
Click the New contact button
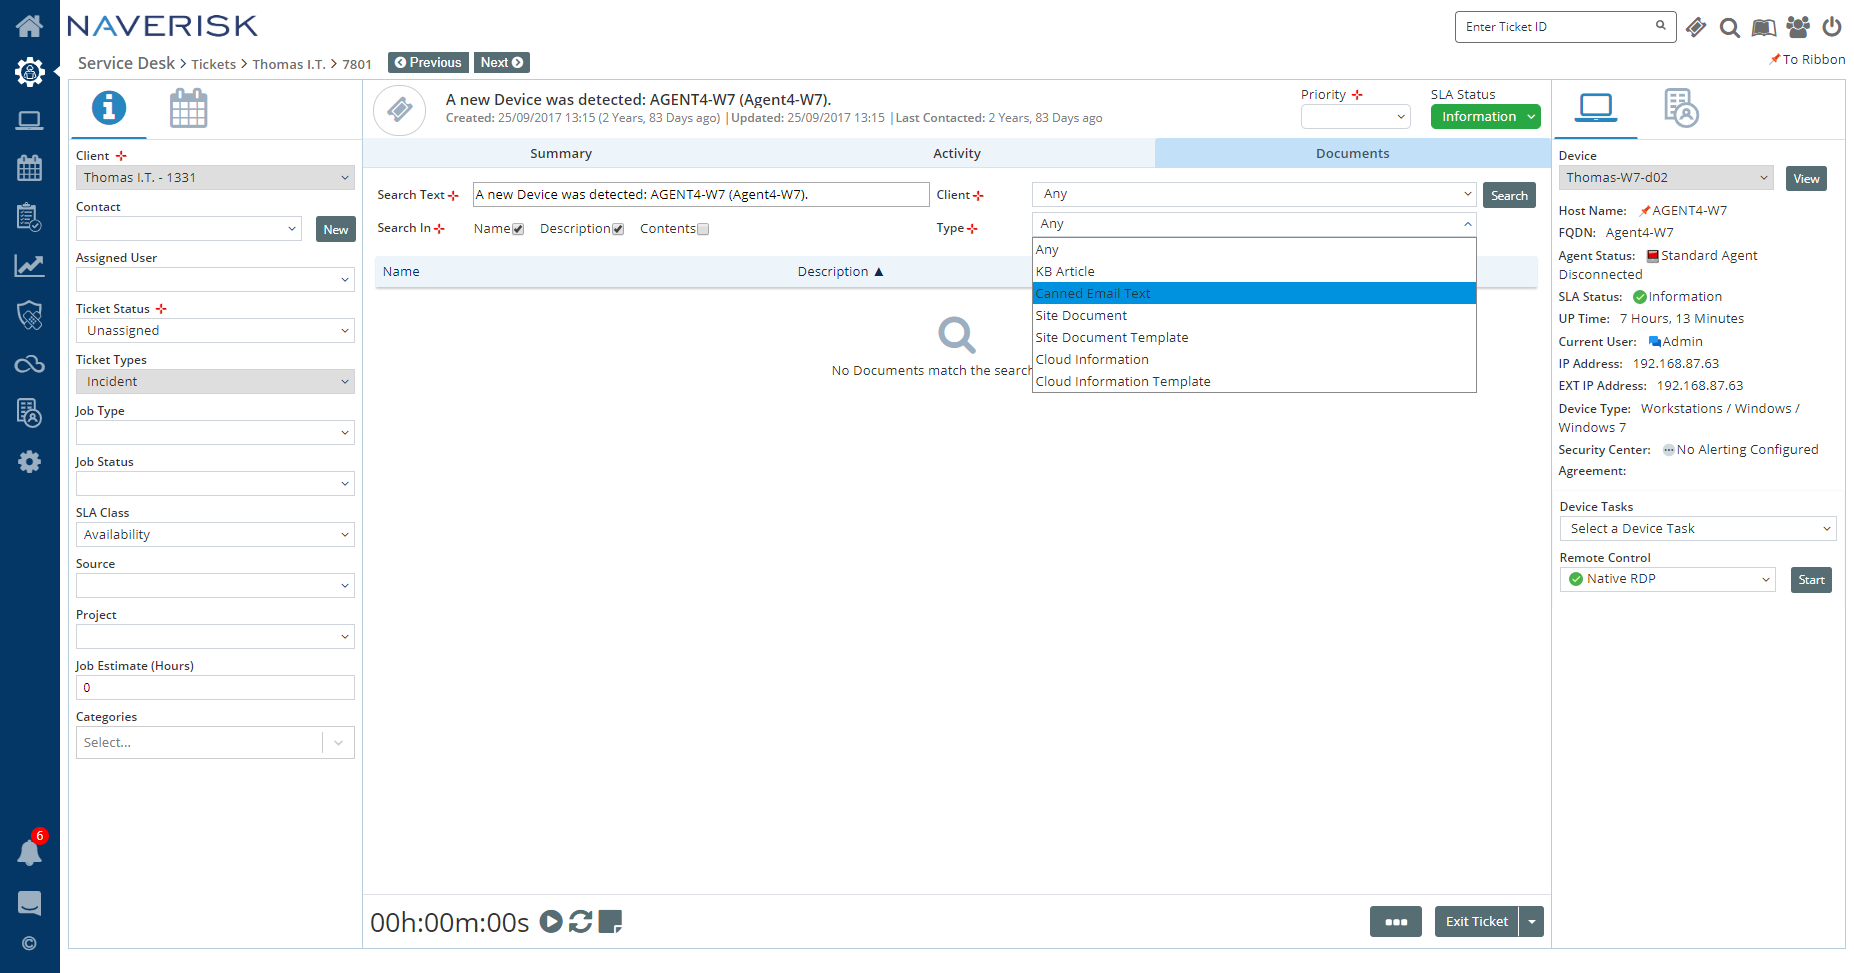pyautogui.click(x=336, y=230)
